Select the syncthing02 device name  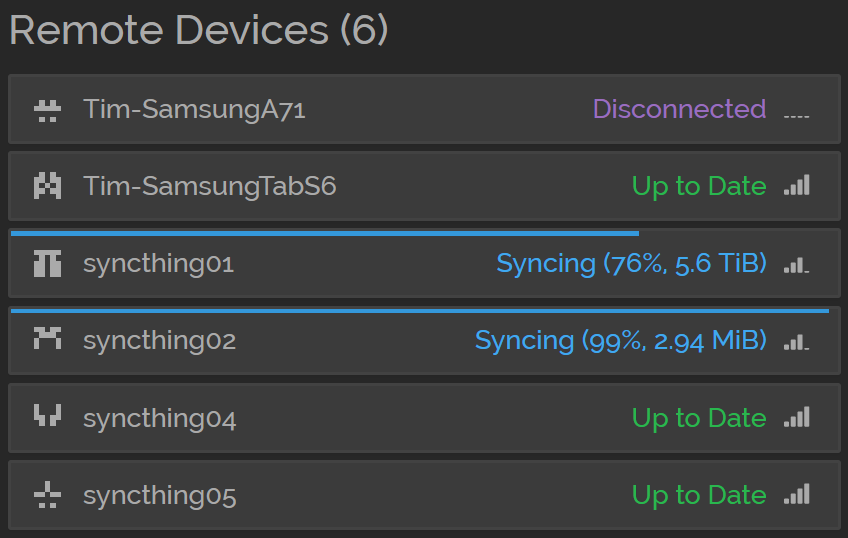point(160,341)
